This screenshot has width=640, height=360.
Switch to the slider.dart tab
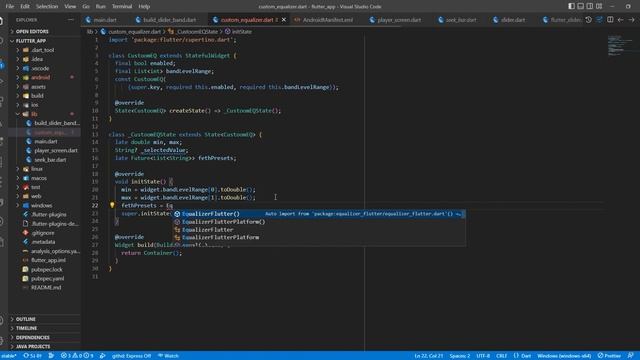tap(513, 20)
